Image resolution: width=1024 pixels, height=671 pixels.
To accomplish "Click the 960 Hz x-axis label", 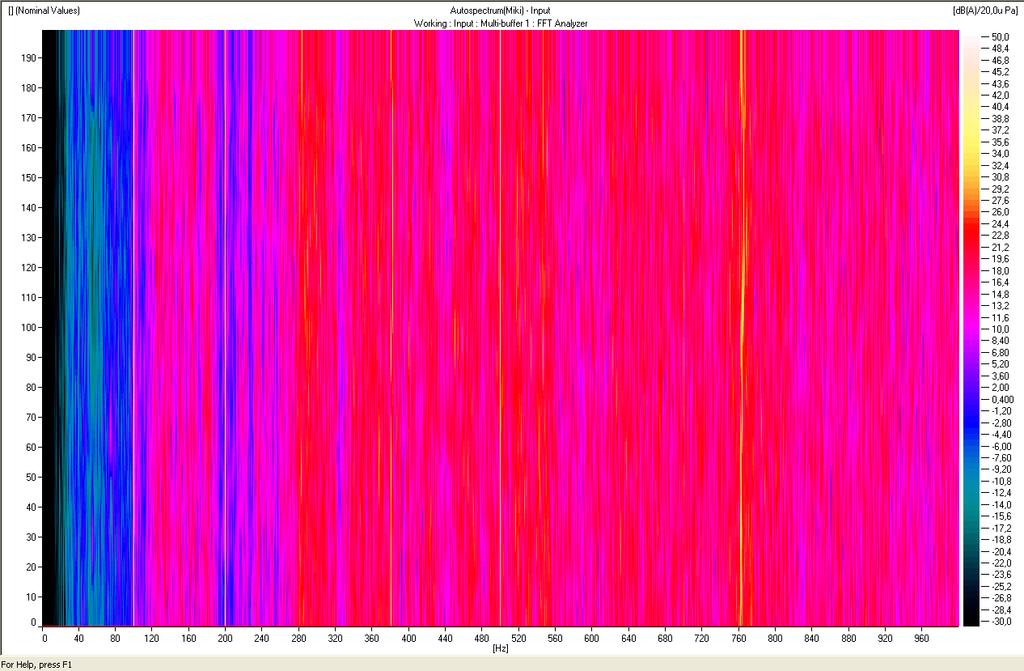I will [921, 638].
